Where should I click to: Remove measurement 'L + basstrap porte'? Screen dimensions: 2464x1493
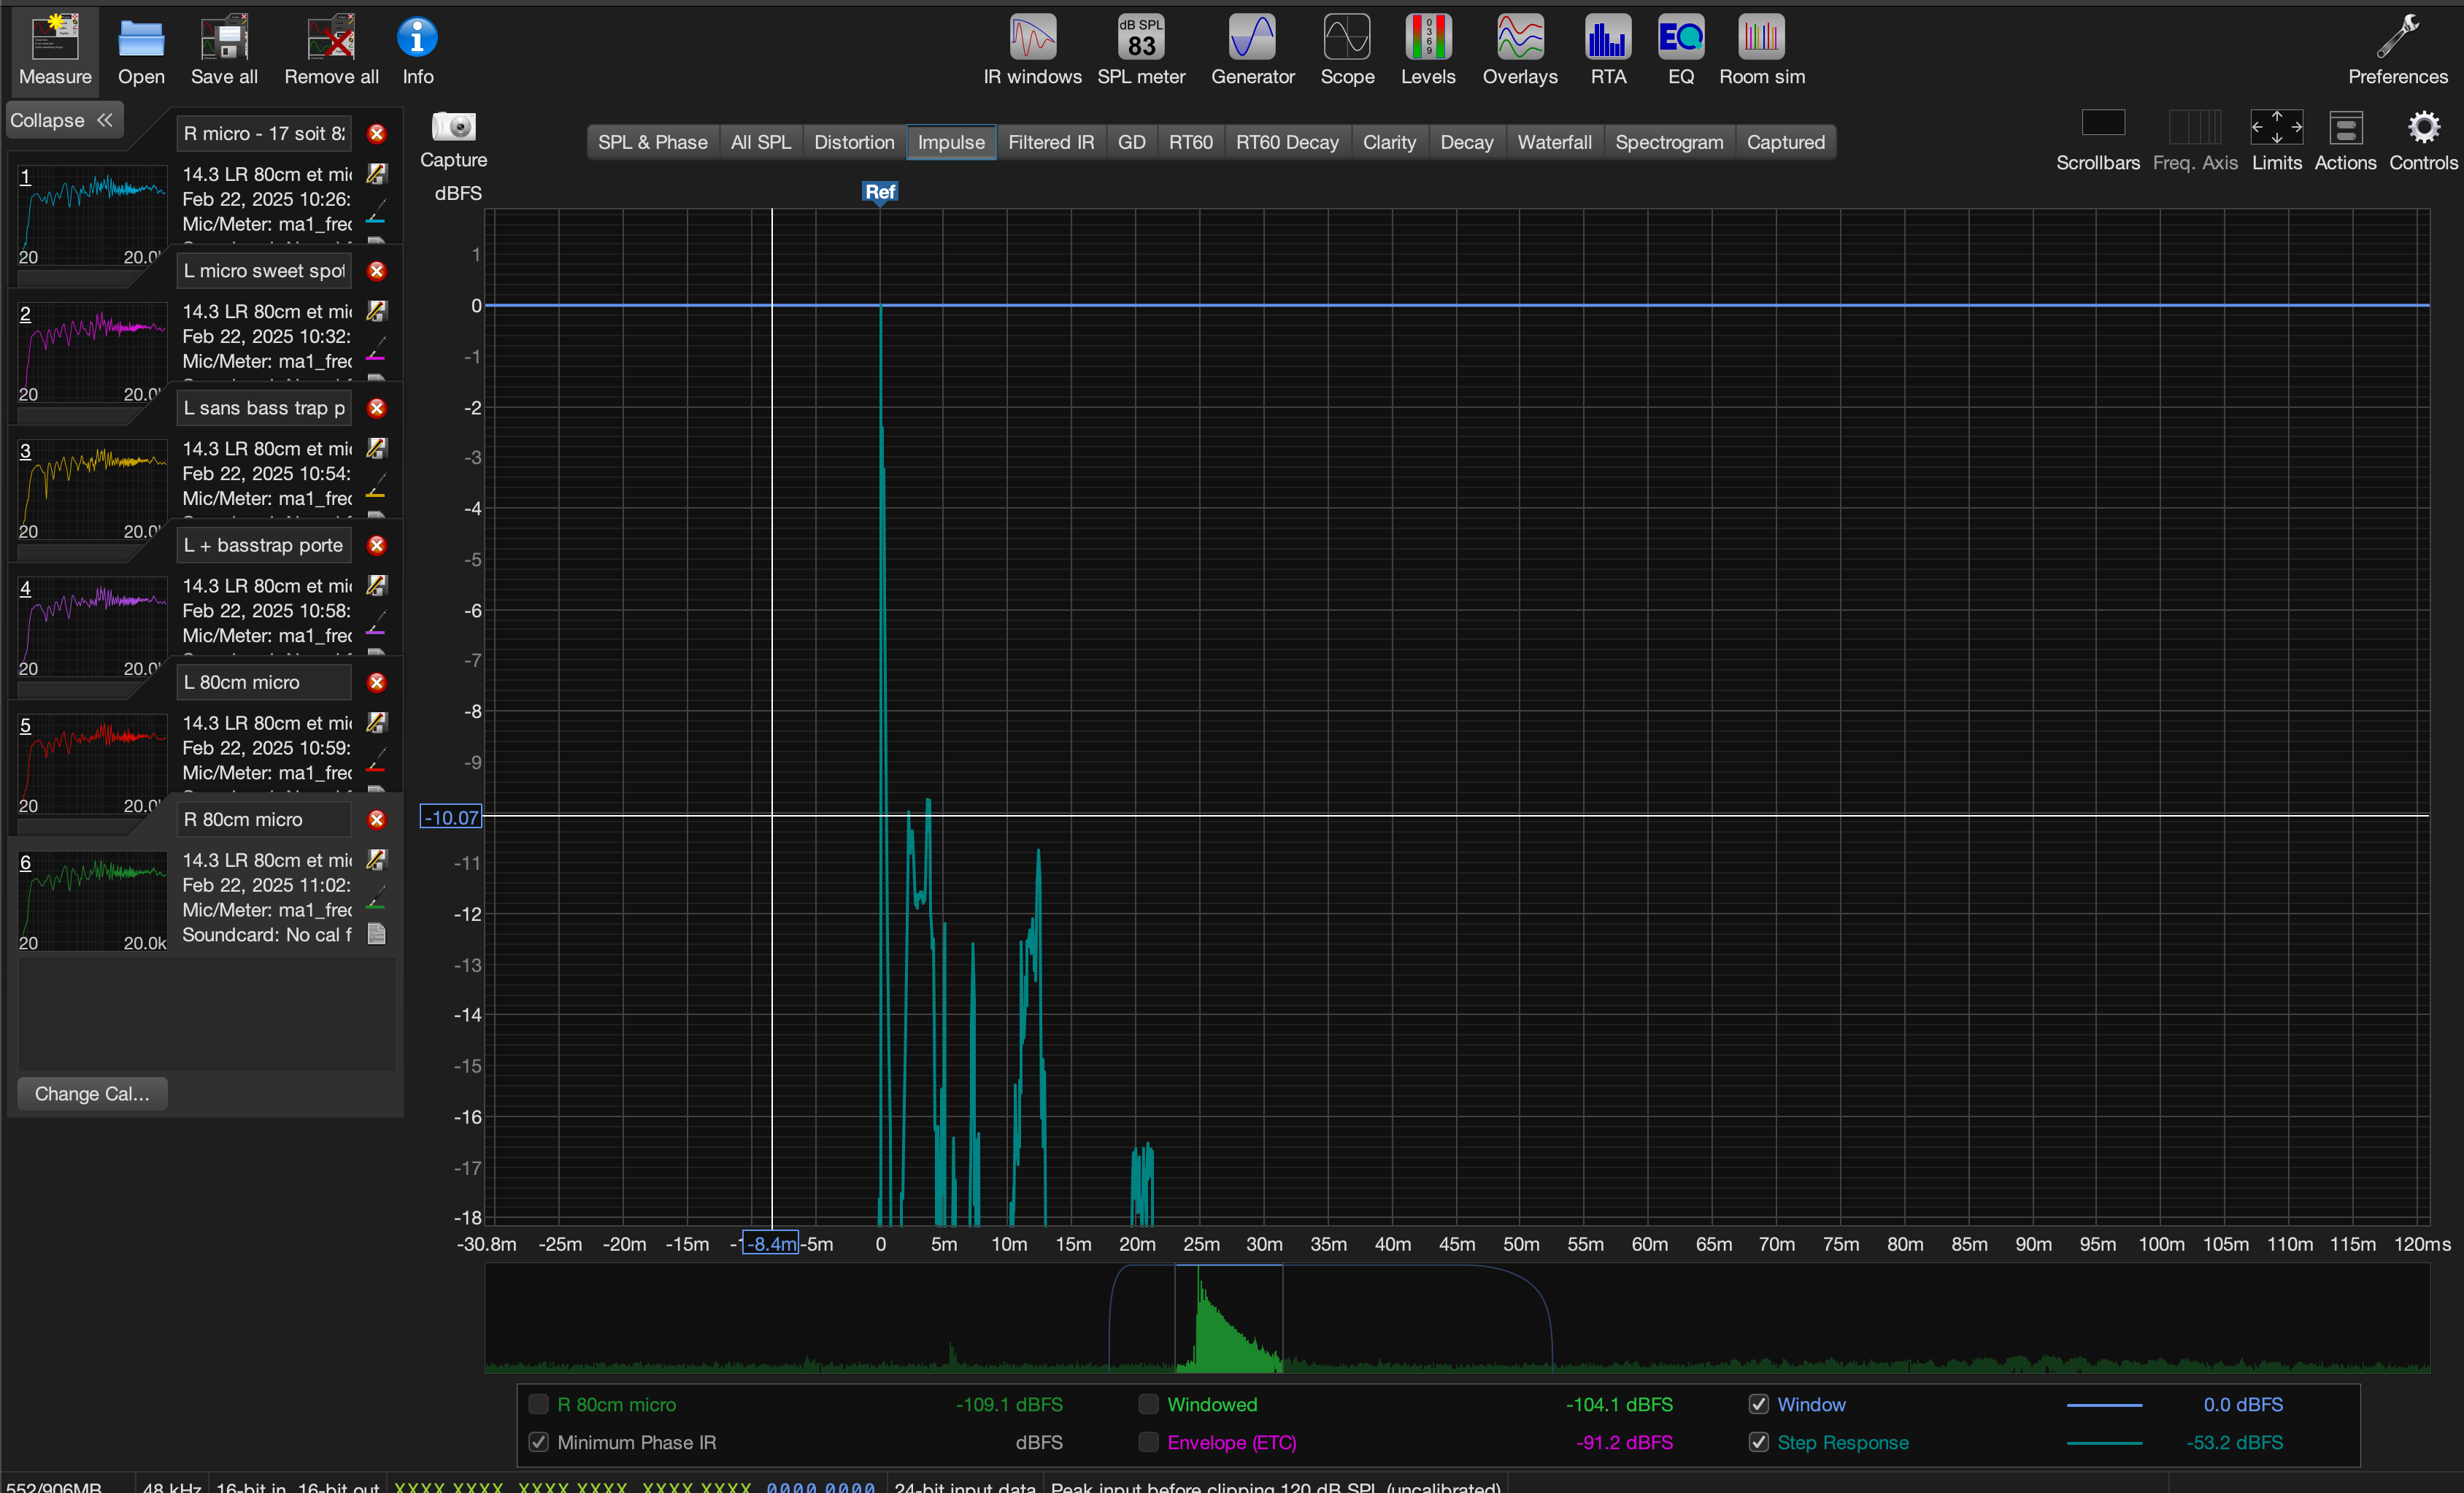(x=377, y=545)
